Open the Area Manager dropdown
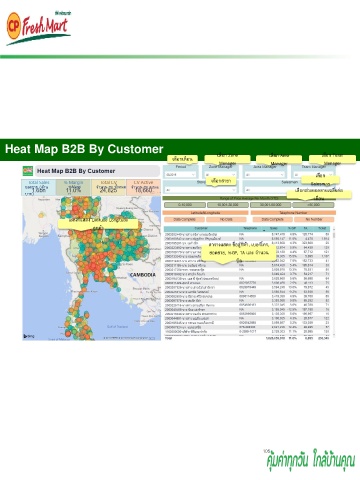360x480 pixels. tap(265, 175)
